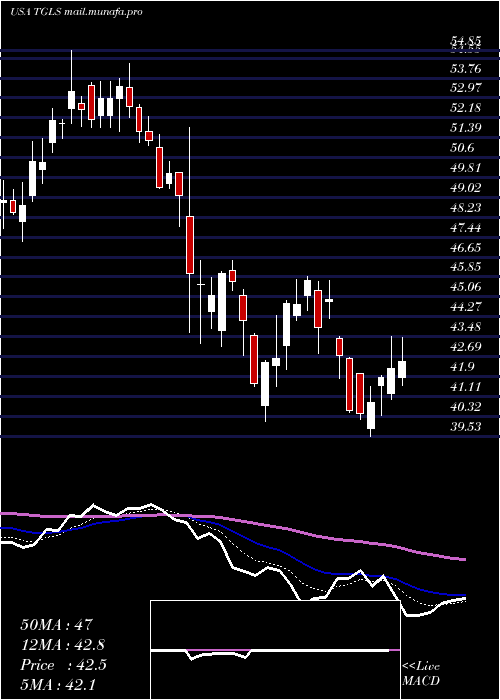Click the 48.23 price axis label
500x700 pixels.
[466, 208]
